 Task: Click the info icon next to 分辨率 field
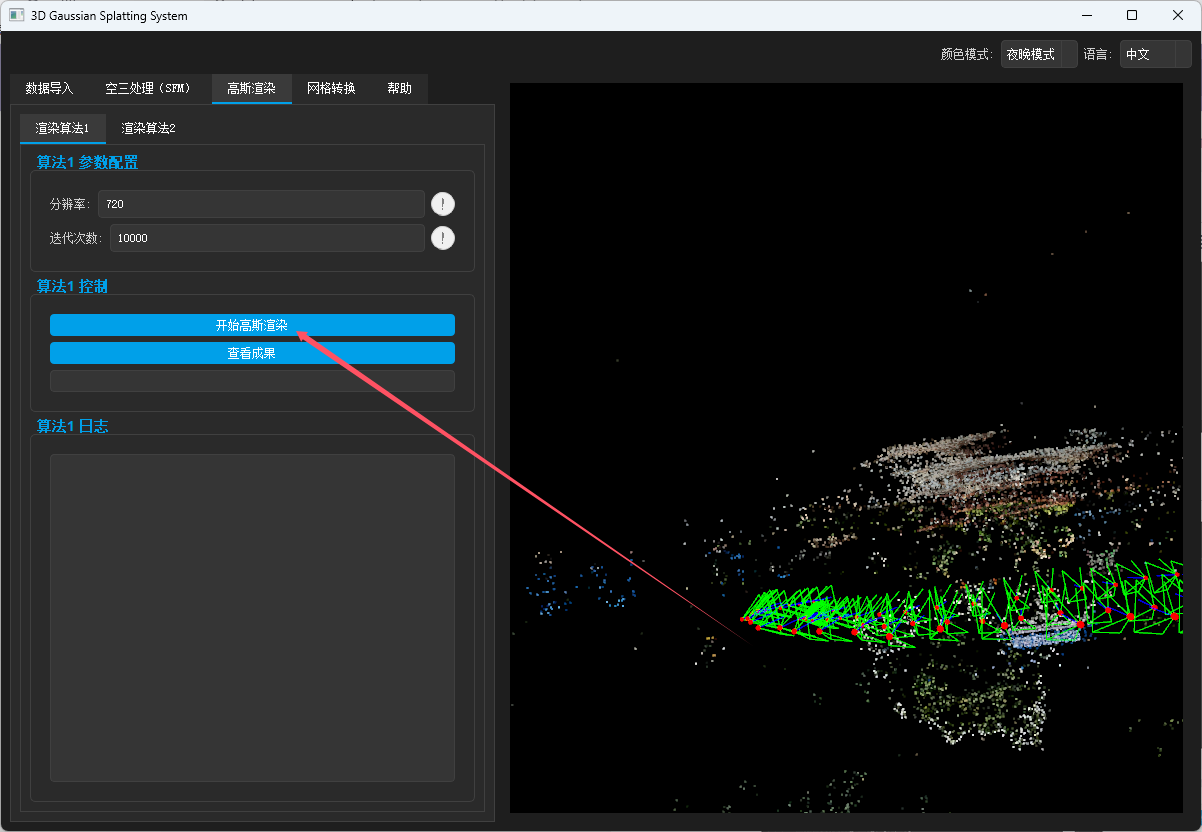pyautogui.click(x=443, y=204)
